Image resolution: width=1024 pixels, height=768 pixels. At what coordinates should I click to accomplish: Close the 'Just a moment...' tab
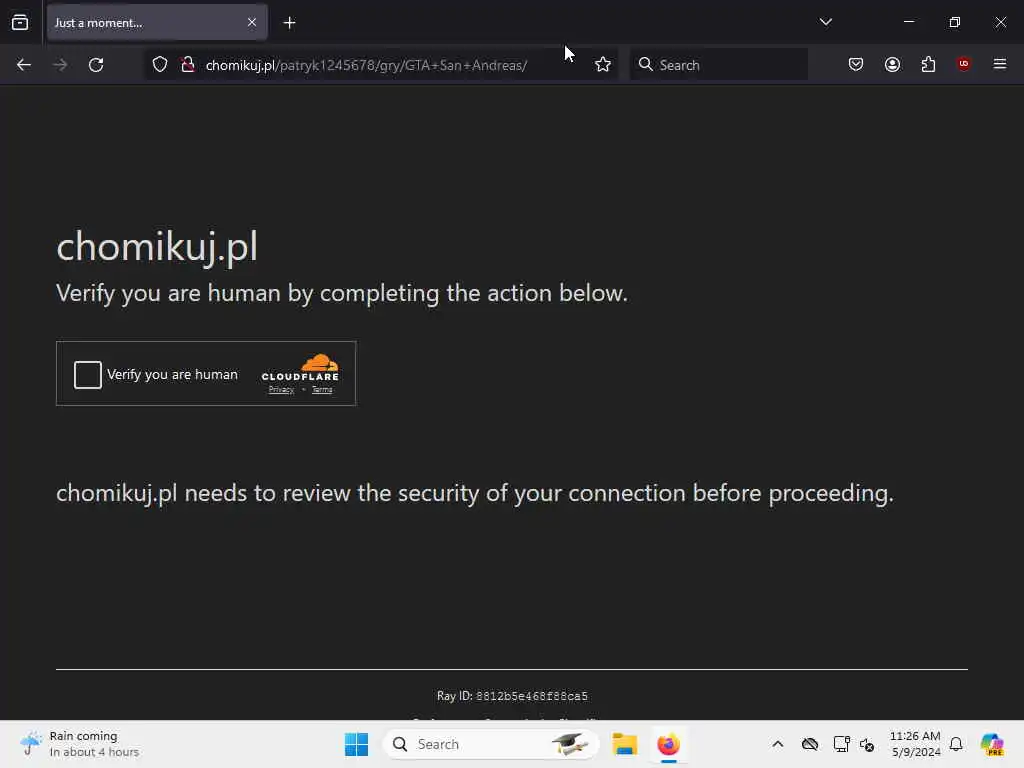click(252, 22)
